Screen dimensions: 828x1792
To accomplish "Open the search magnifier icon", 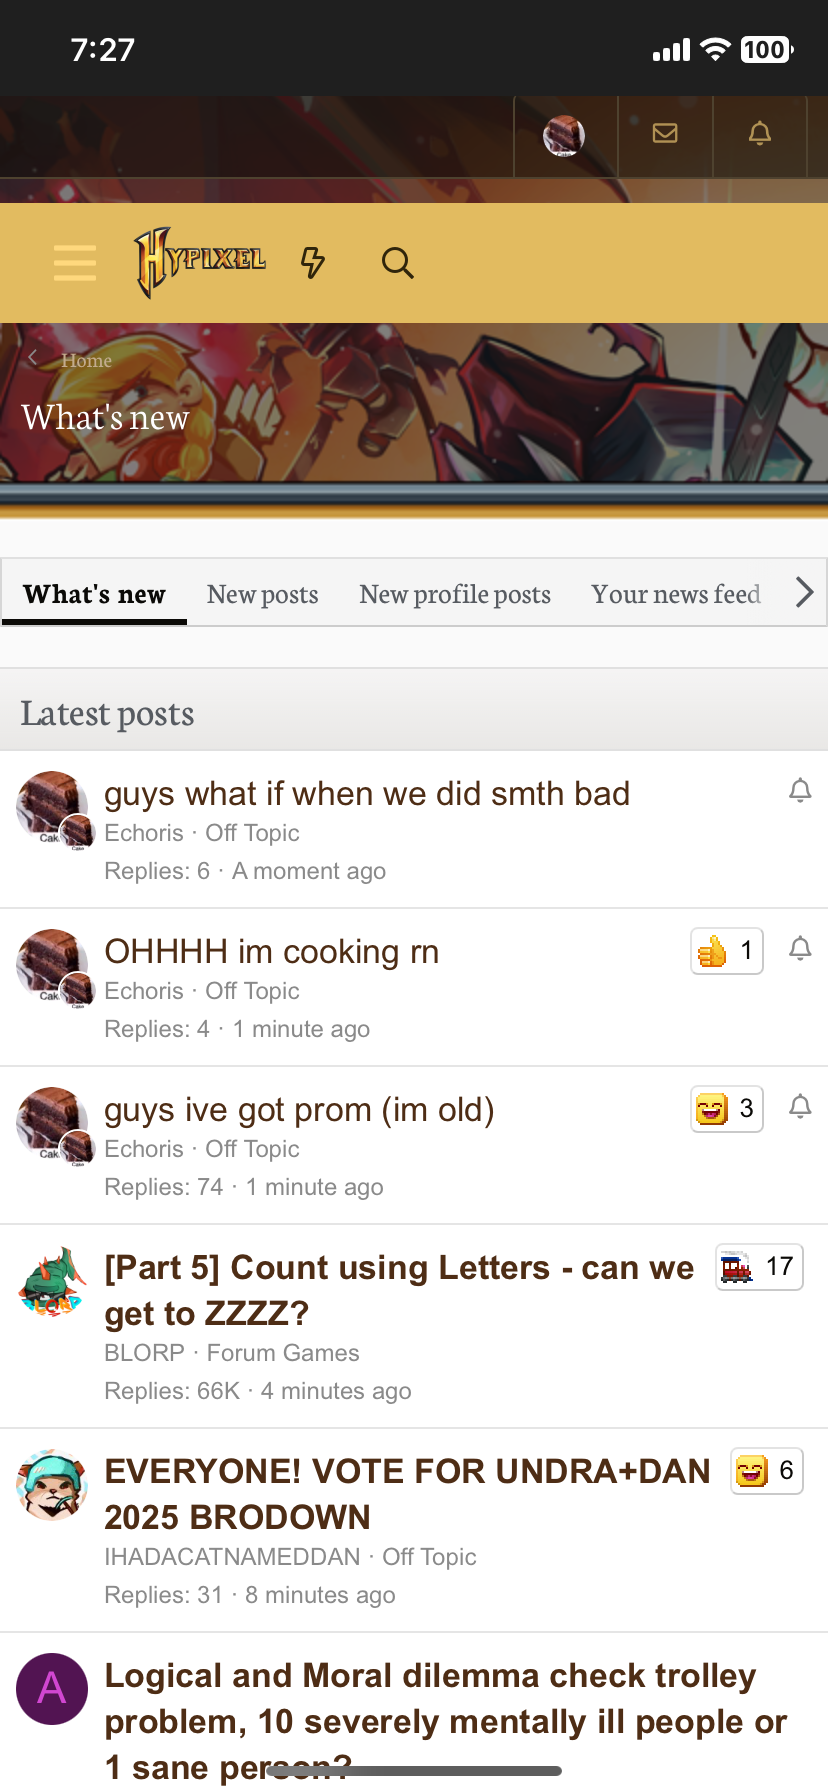I will tap(397, 263).
